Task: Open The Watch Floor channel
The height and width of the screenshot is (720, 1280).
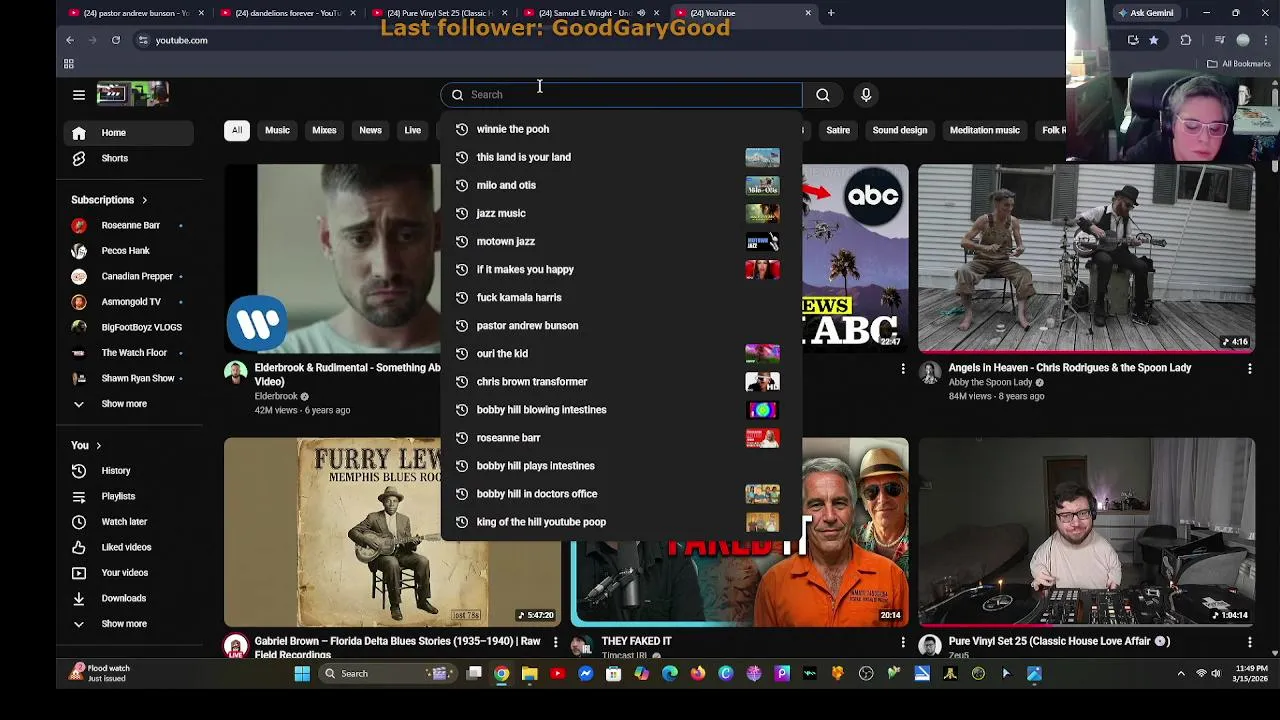Action: 128,353
